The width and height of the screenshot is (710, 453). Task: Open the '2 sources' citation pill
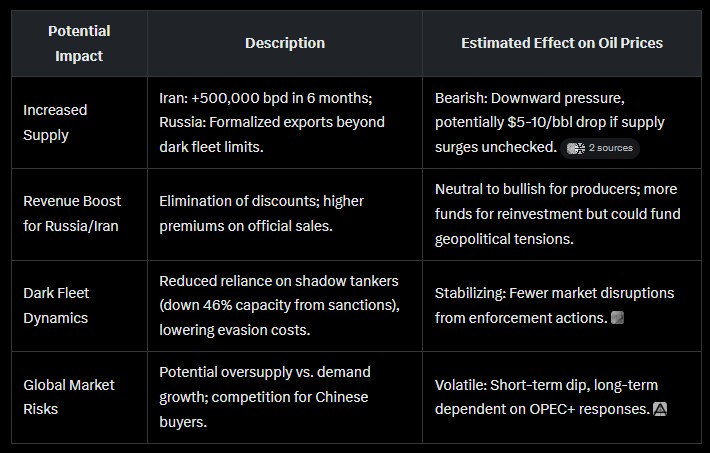600,148
